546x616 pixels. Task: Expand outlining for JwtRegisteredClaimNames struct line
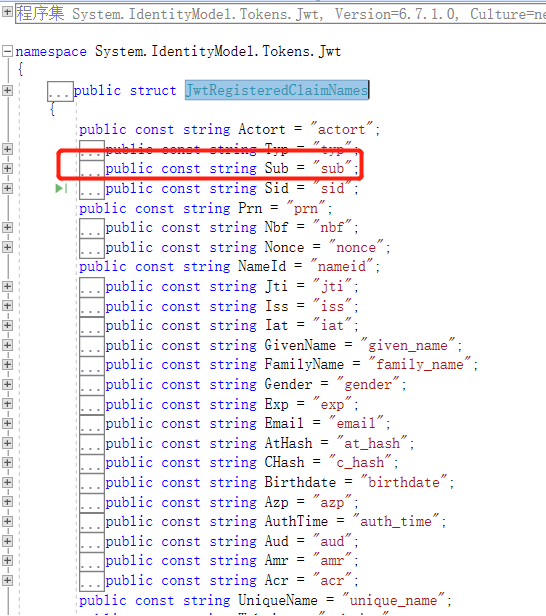(x=7, y=90)
